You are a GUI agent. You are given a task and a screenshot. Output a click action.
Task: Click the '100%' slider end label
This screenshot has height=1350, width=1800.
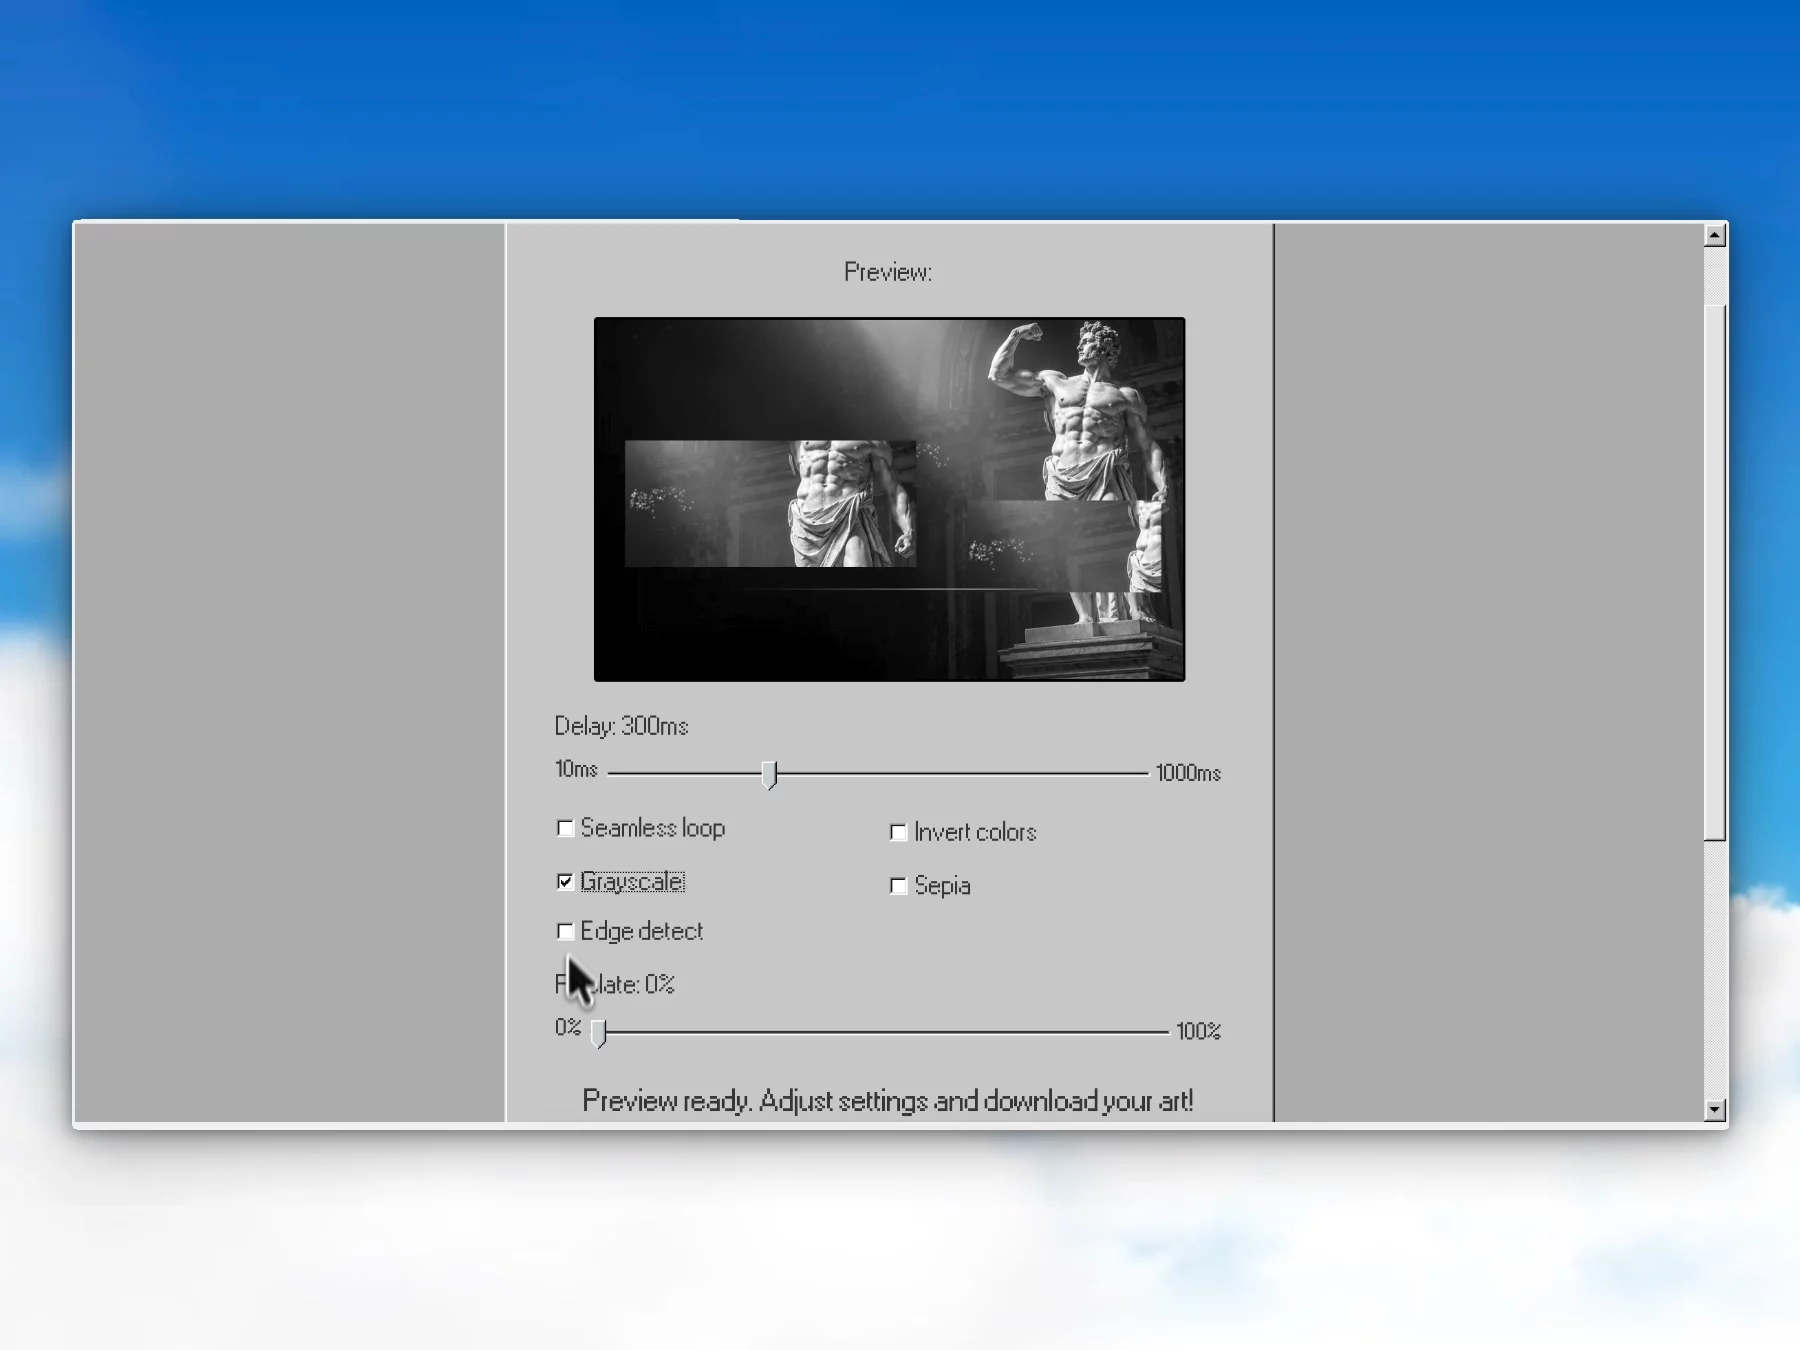1198,1031
